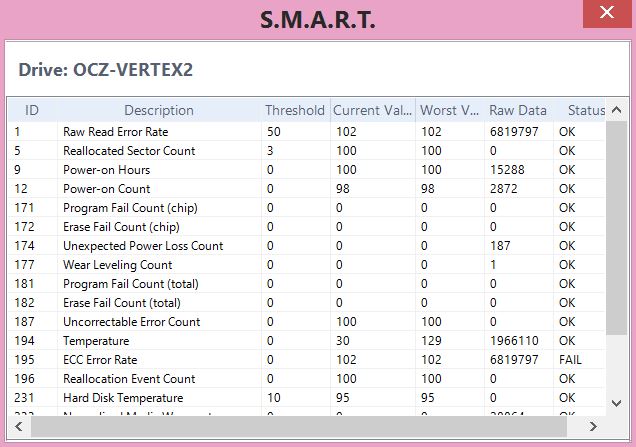This screenshot has width=636, height=447.
Task: Select the Wear Leveling Count row
Action: coord(307,265)
